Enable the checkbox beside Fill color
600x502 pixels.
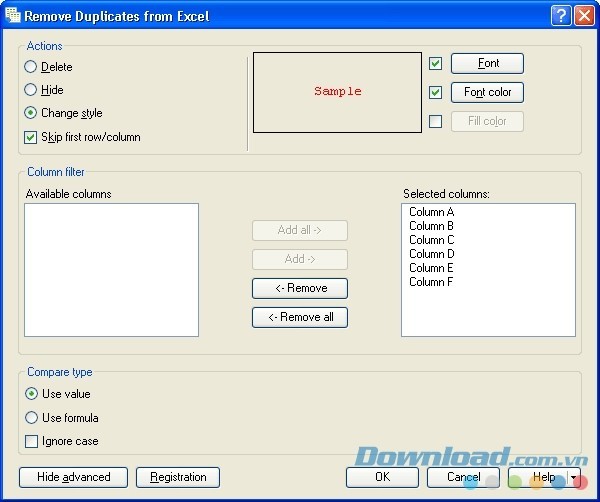[x=435, y=122]
